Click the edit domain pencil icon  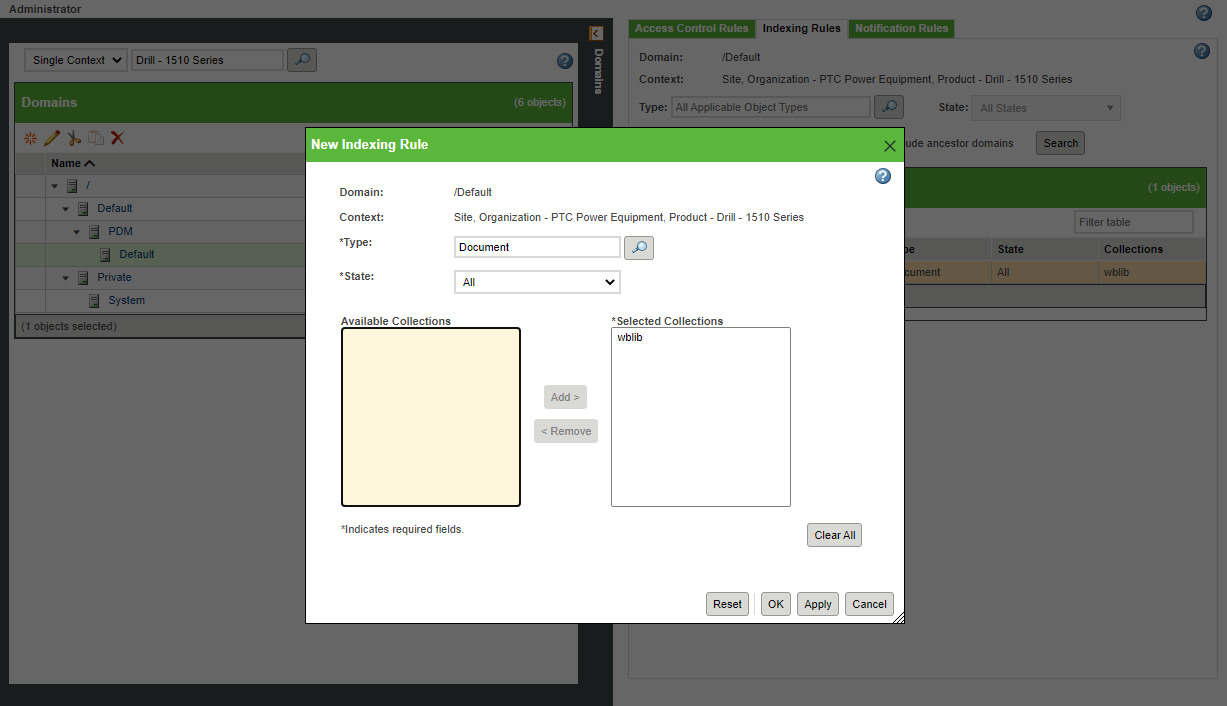[52, 138]
